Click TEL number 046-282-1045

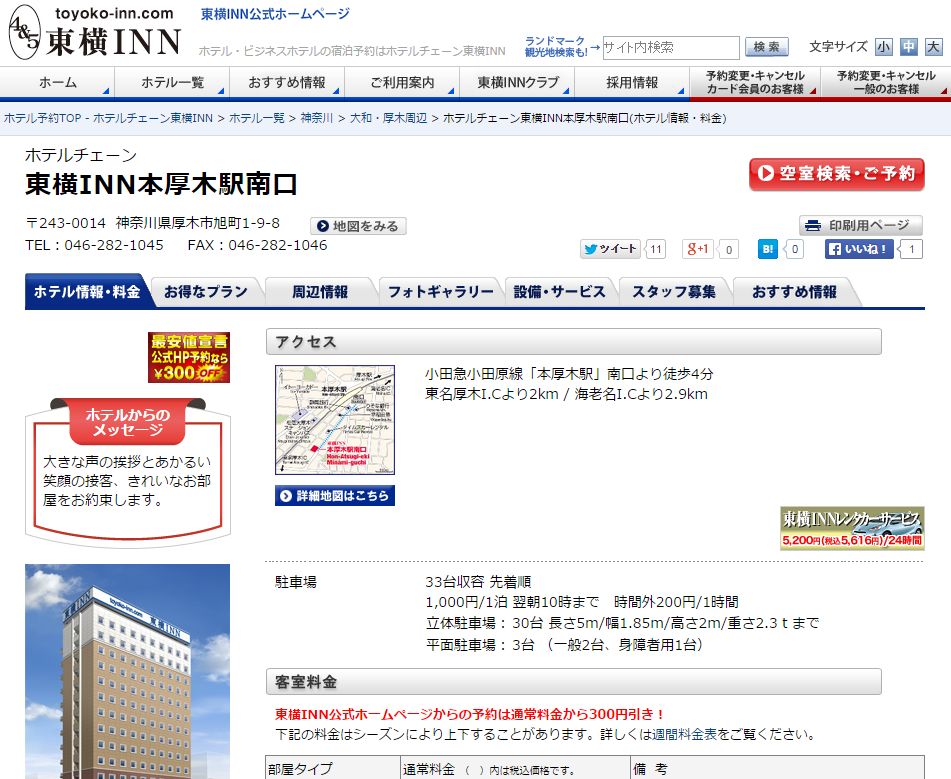114,245
